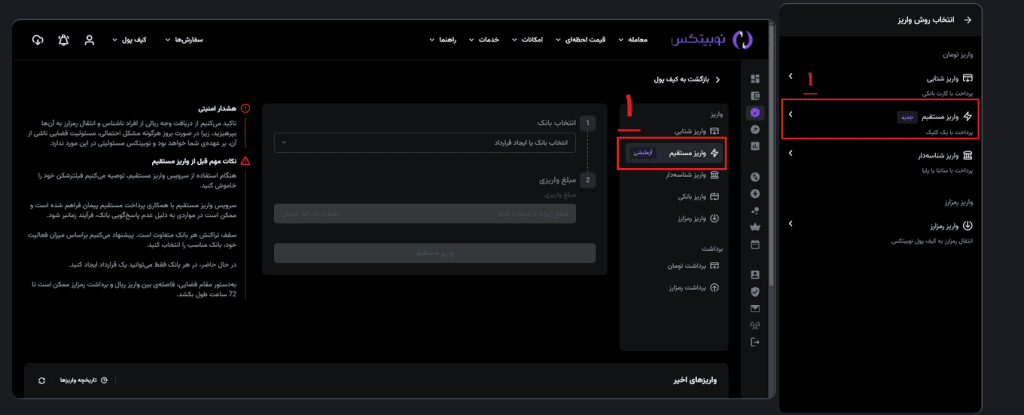
Task: Click the dashboard grid icon in sidebar
Action: point(755,79)
